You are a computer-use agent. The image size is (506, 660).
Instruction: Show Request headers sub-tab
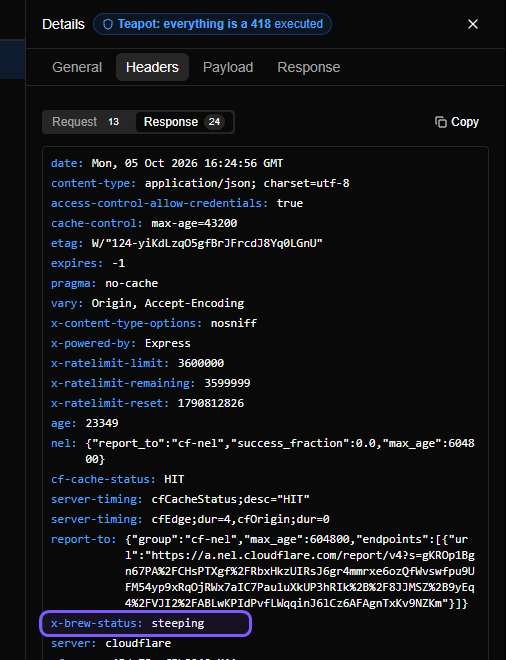tap(89, 122)
